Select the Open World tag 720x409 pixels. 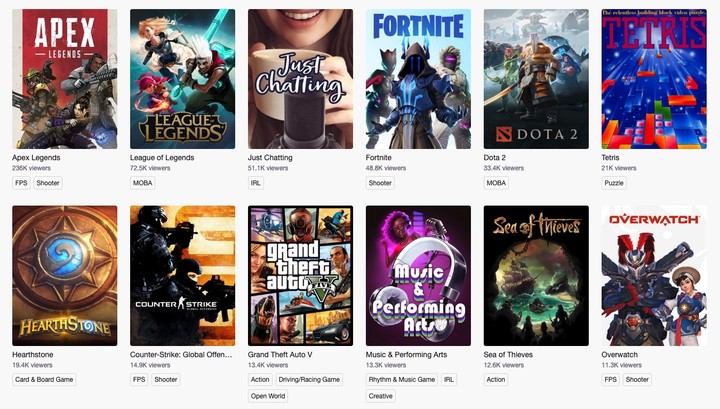click(x=270, y=396)
